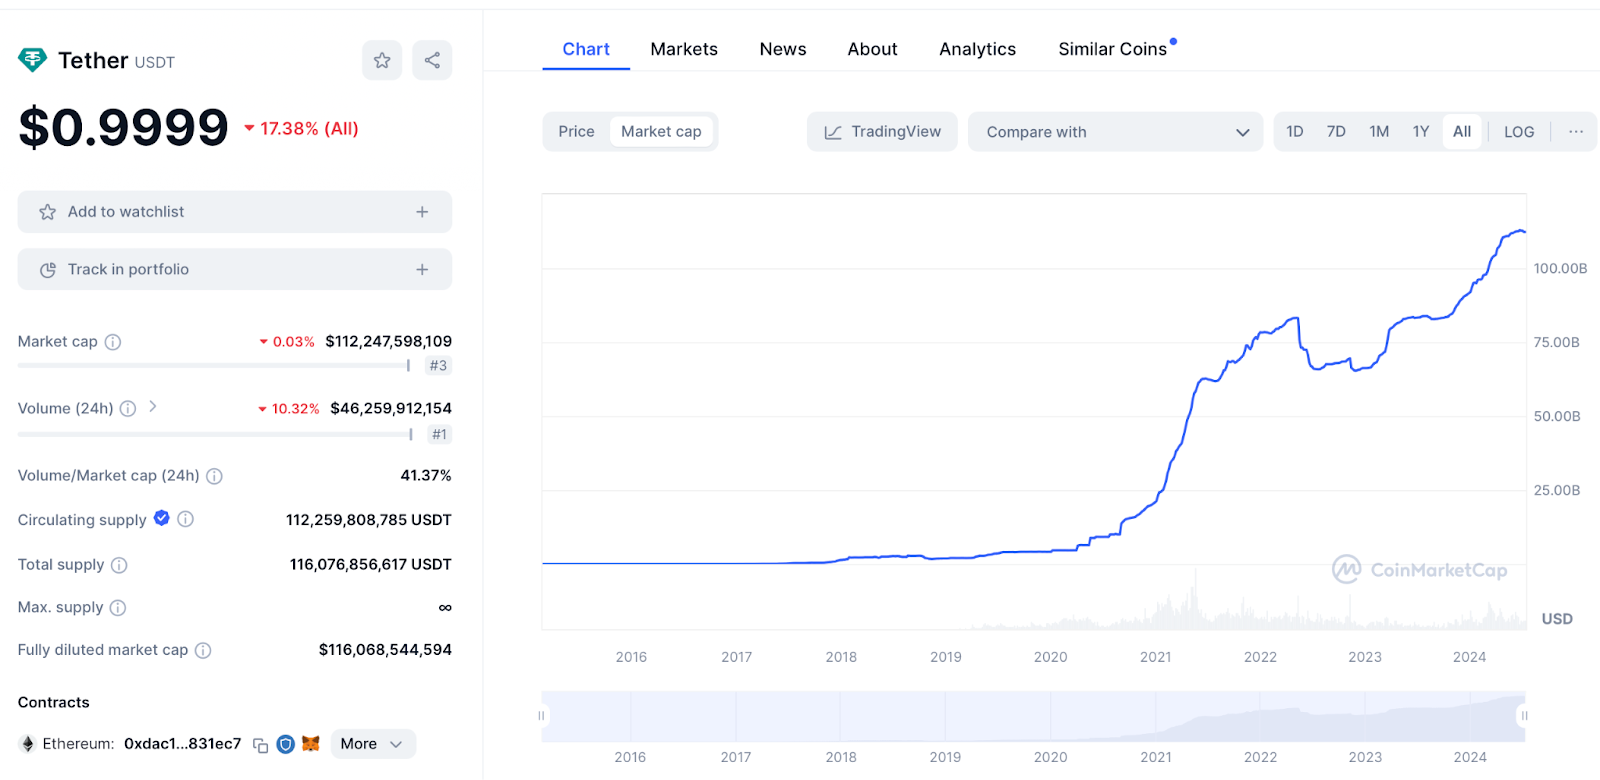Click the $46,259,912,154 volume value
The height and width of the screenshot is (780, 1600).
[x=391, y=408]
